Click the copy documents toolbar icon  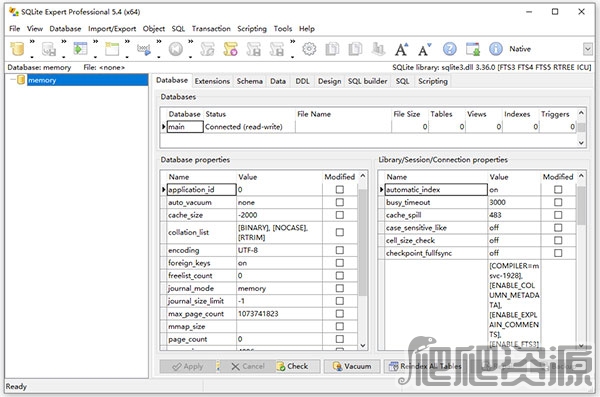tap(332, 49)
